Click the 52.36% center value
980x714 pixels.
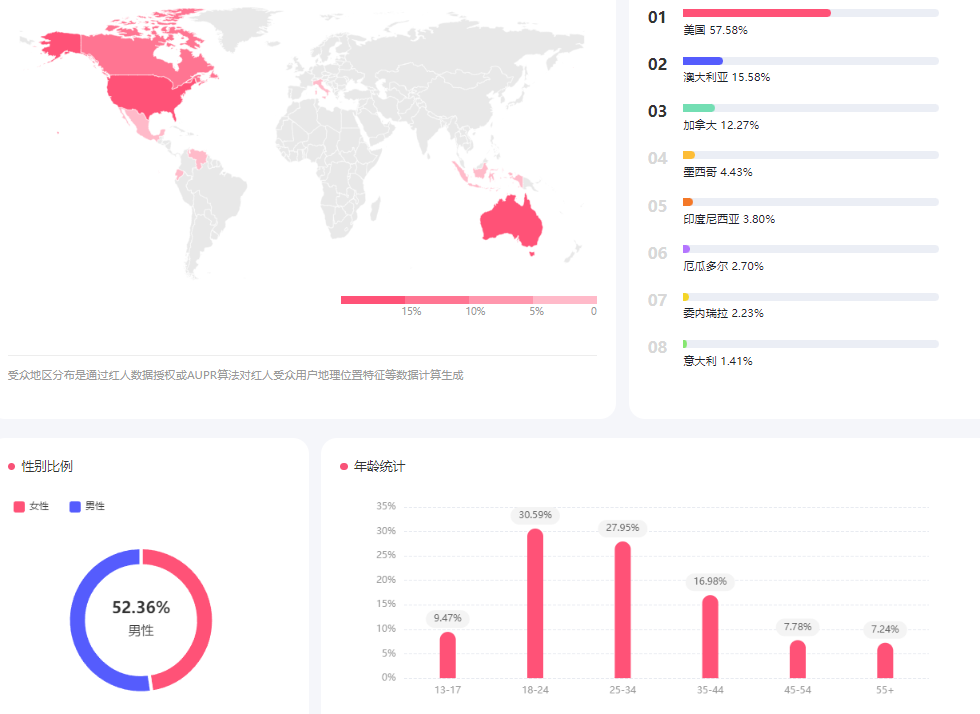(141, 607)
